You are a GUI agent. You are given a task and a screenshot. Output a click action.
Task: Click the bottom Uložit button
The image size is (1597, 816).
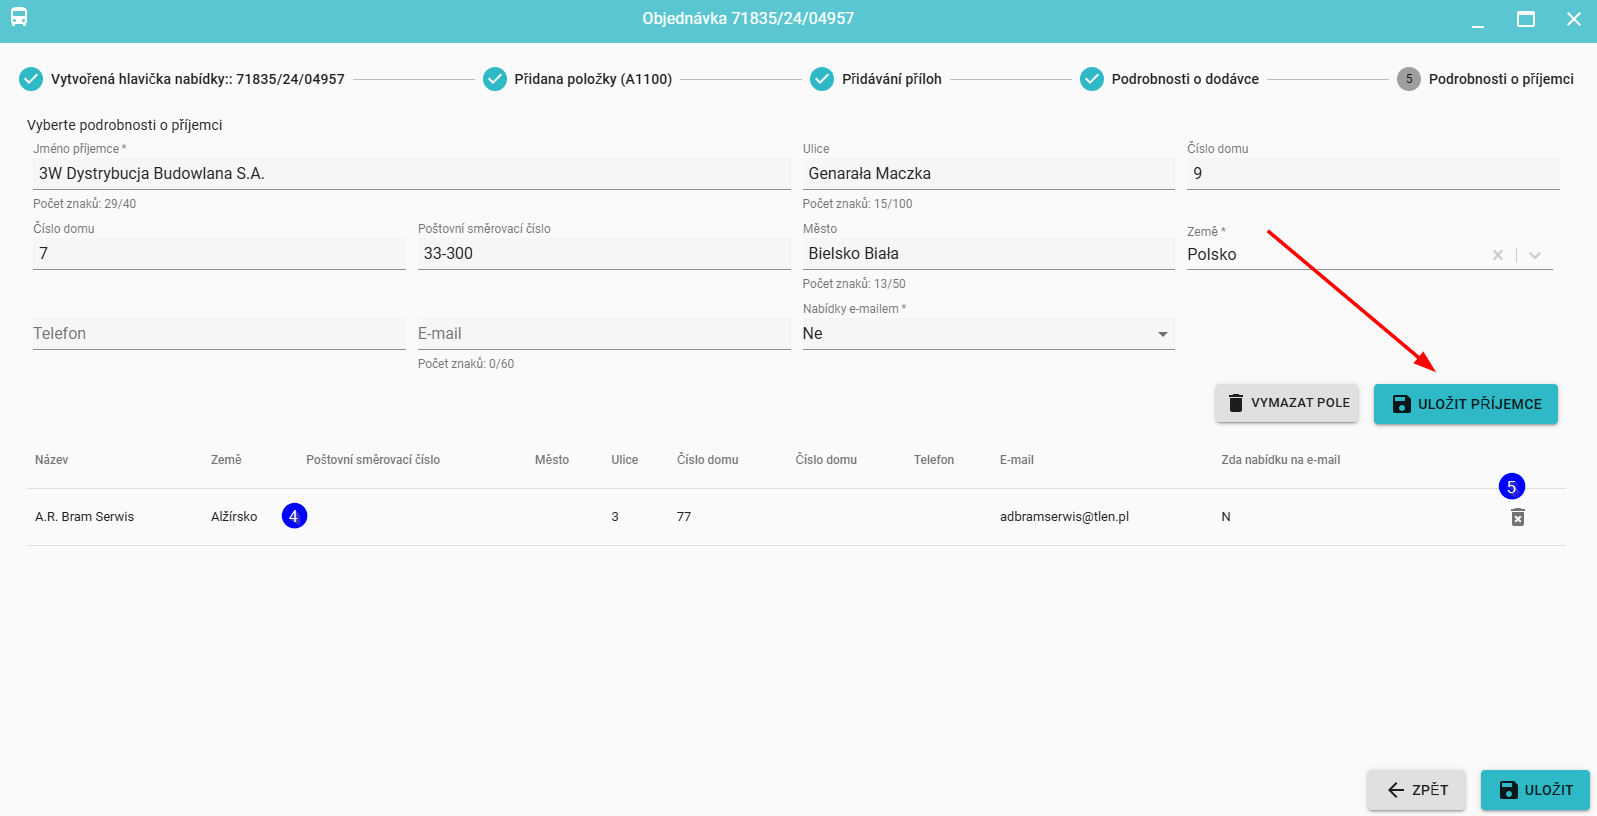pyautogui.click(x=1534, y=790)
